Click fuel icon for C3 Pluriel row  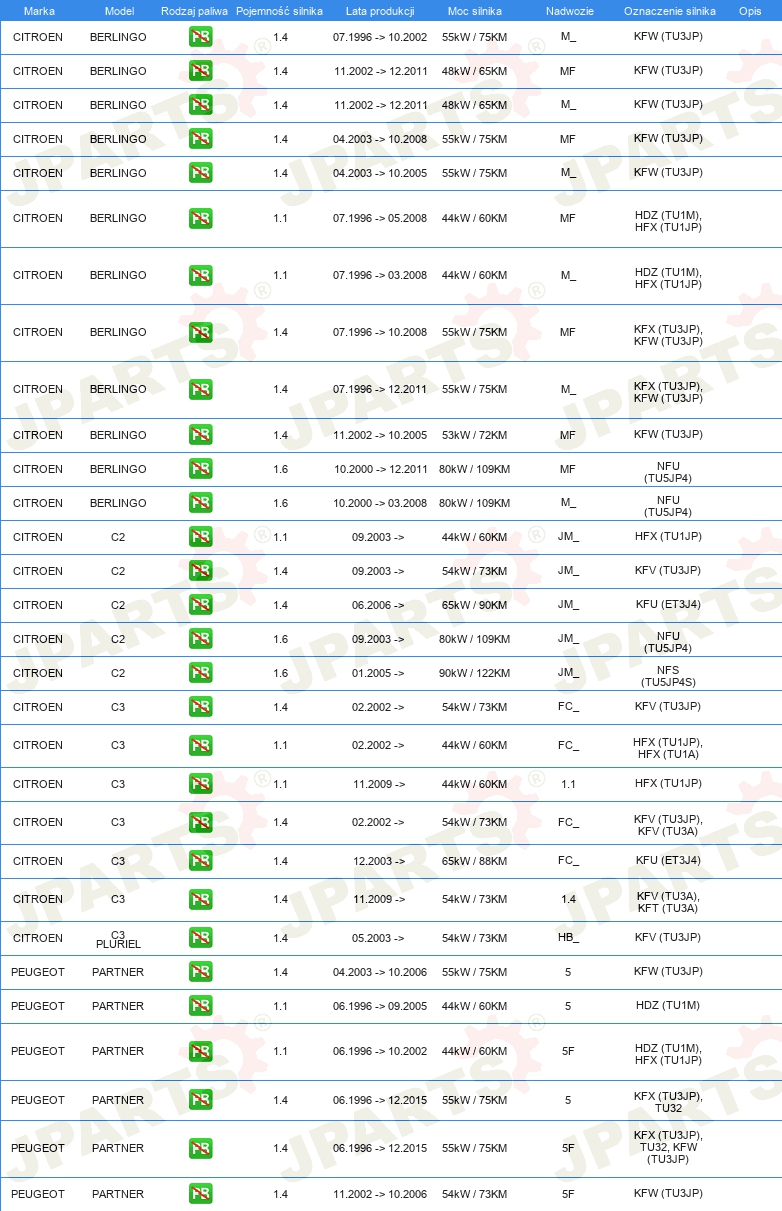tap(200, 938)
